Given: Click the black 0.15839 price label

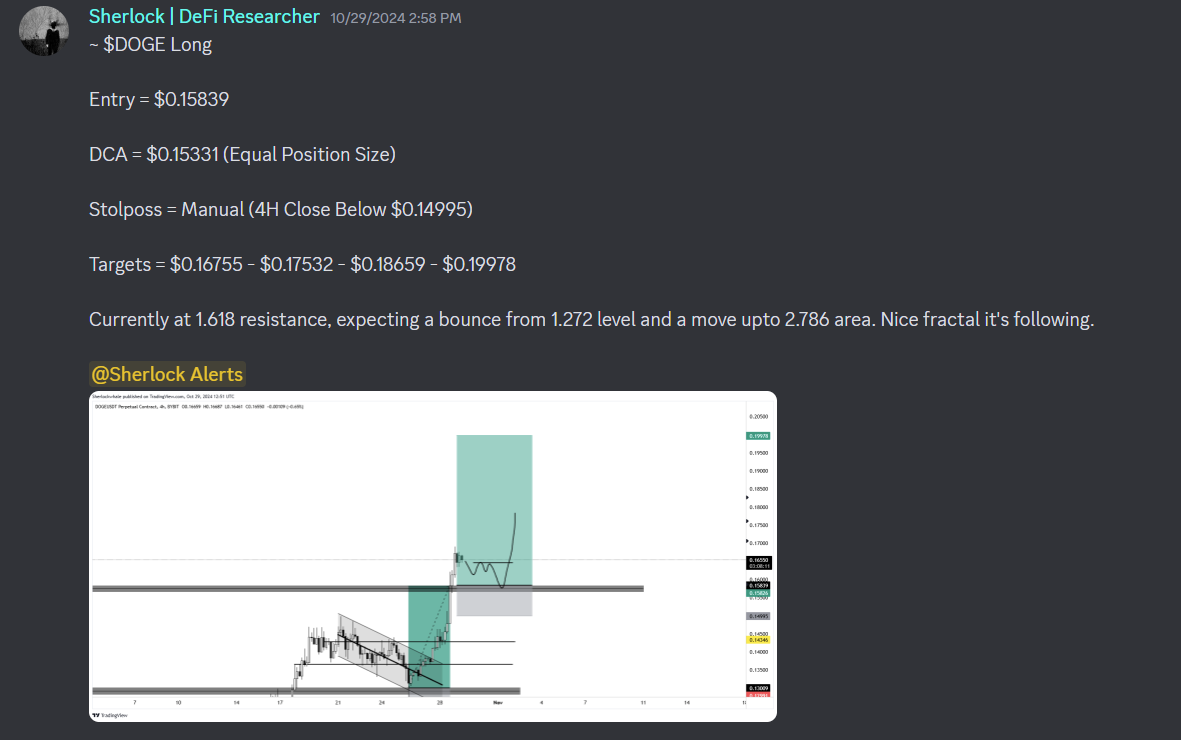Looking at the screenshot, I should pyautogui.click(x=759, y=586).
